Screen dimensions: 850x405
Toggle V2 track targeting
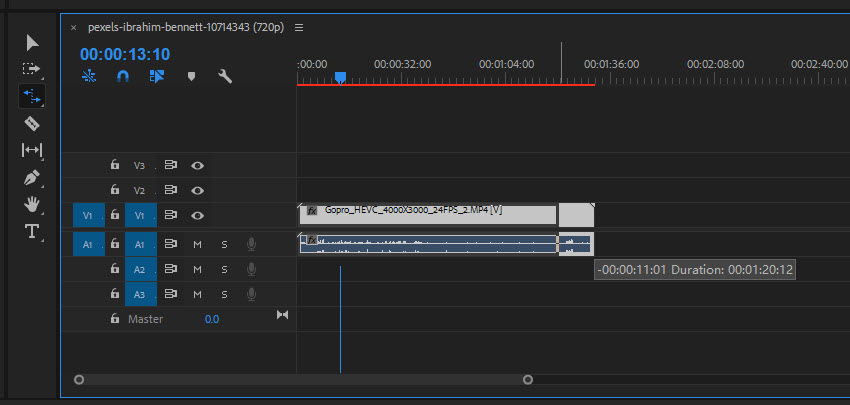tap(140, 190)
